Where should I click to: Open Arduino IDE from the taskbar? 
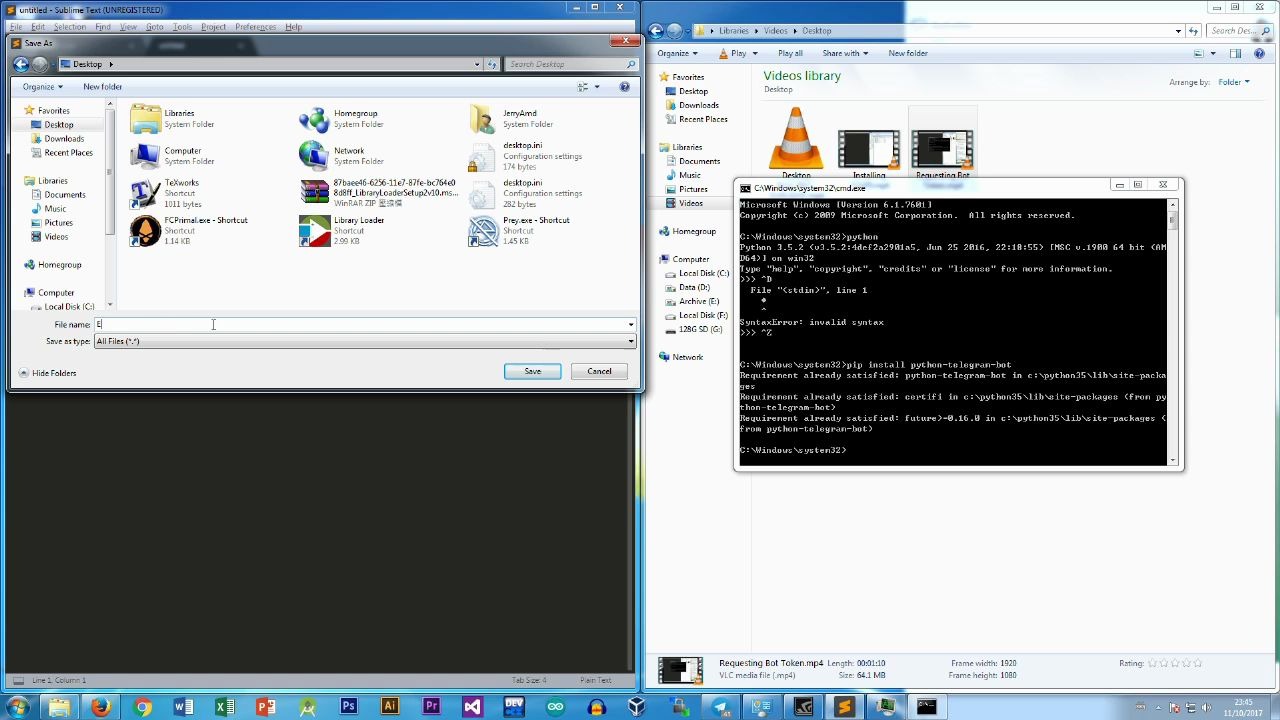click(x=555, y=708)
